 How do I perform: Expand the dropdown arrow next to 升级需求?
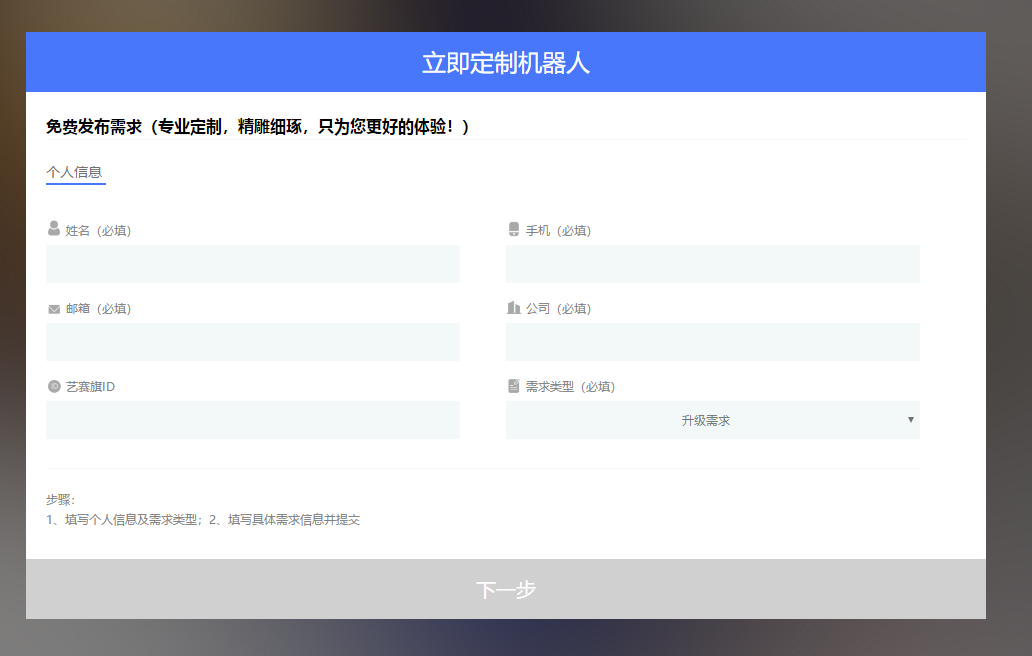(910, 420)
